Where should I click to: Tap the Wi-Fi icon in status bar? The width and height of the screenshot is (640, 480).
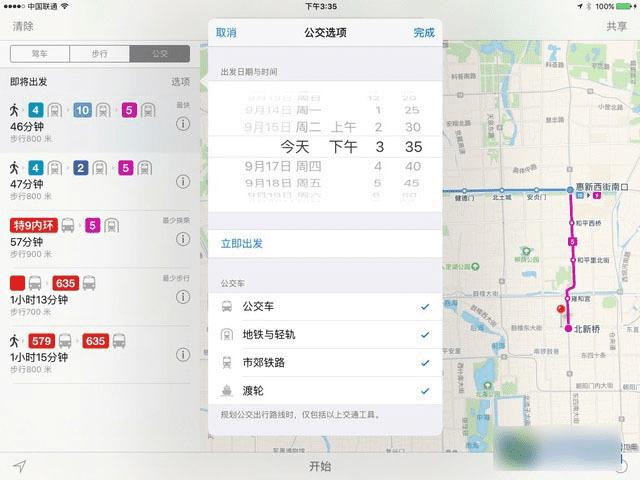point(64,6)
